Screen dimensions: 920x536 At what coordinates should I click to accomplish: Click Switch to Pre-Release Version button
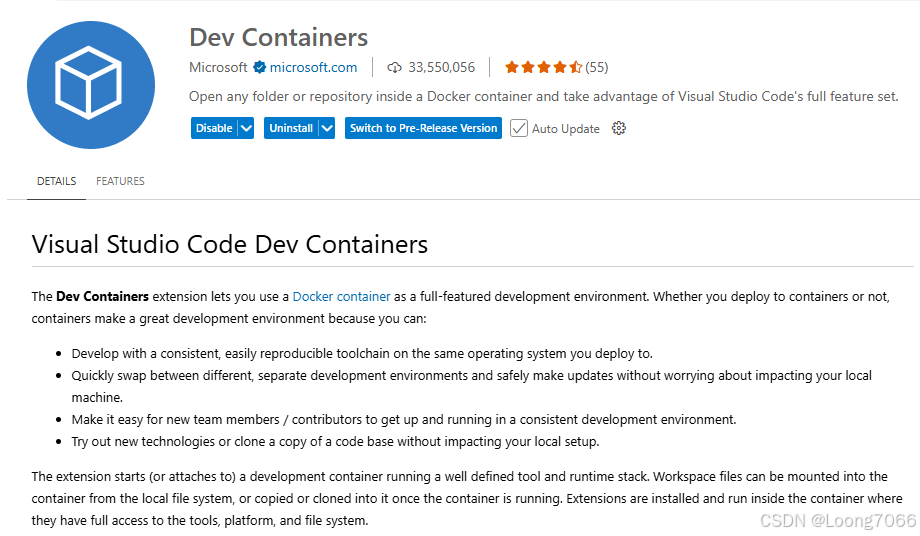423,128
